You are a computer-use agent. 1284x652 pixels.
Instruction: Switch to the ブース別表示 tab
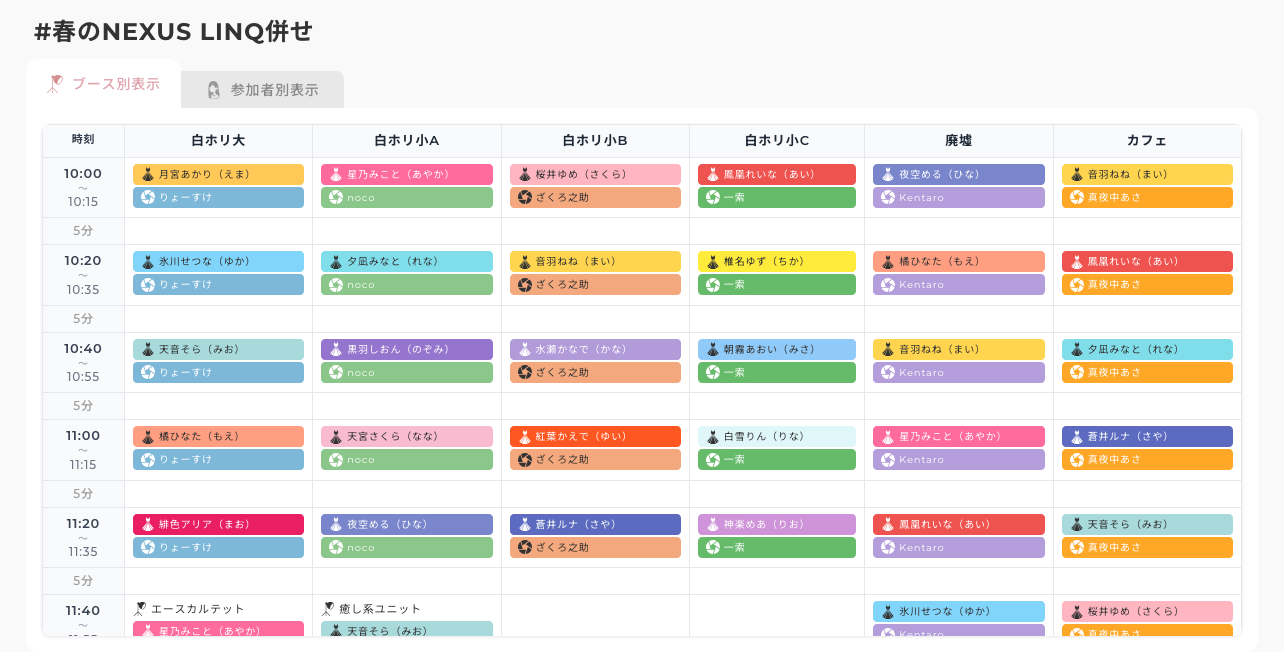[104, 84]
